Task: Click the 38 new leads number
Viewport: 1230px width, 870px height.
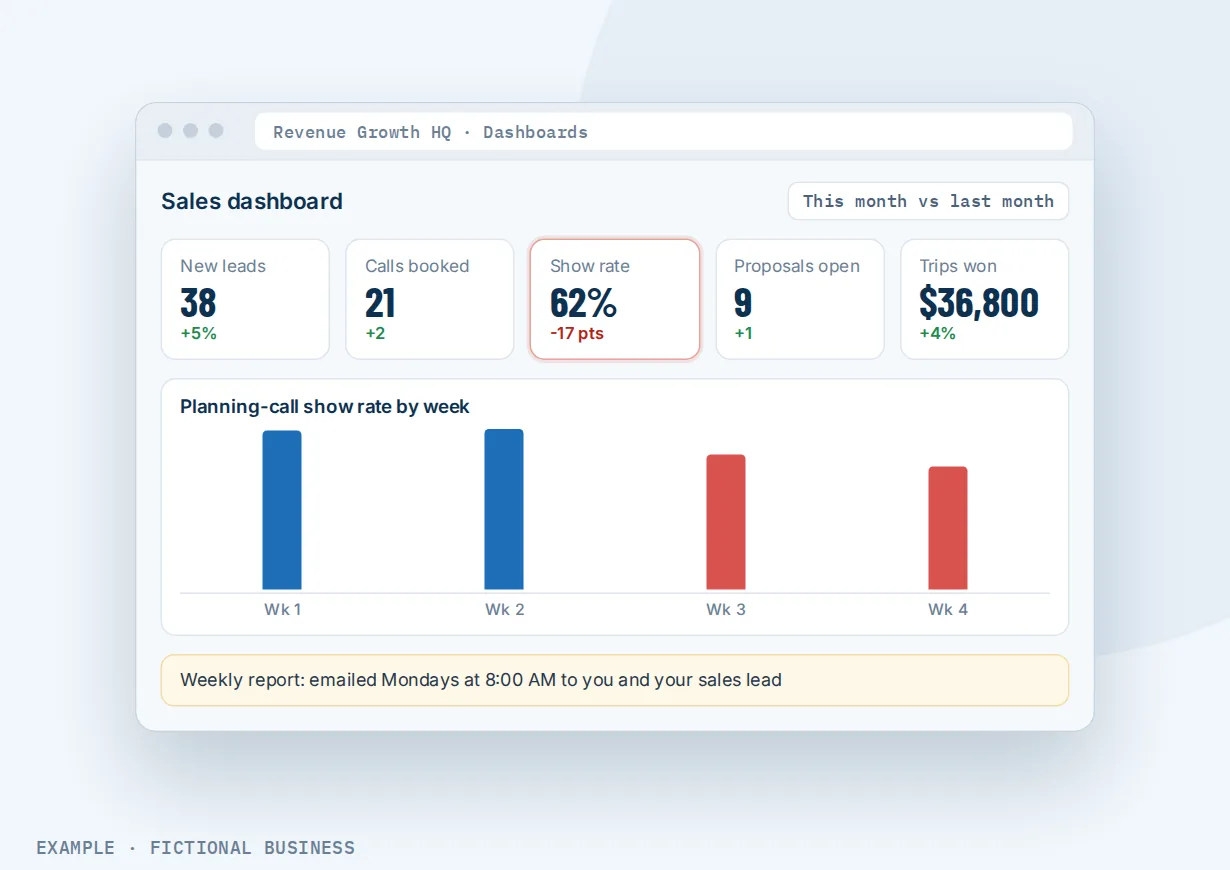Action: click(198, 302)
